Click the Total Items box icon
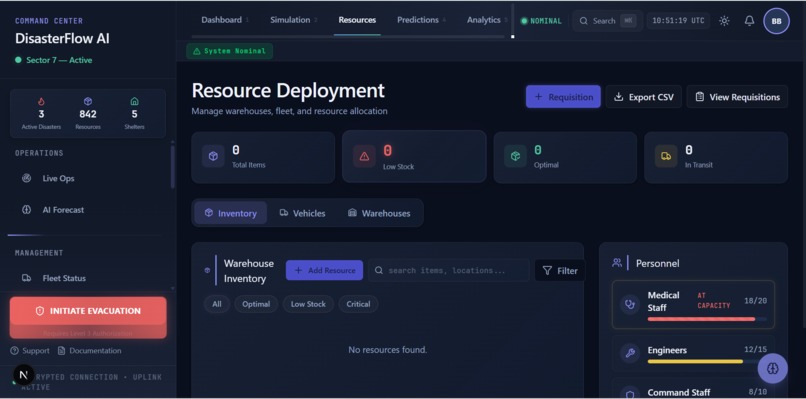 tap(213, 156)
